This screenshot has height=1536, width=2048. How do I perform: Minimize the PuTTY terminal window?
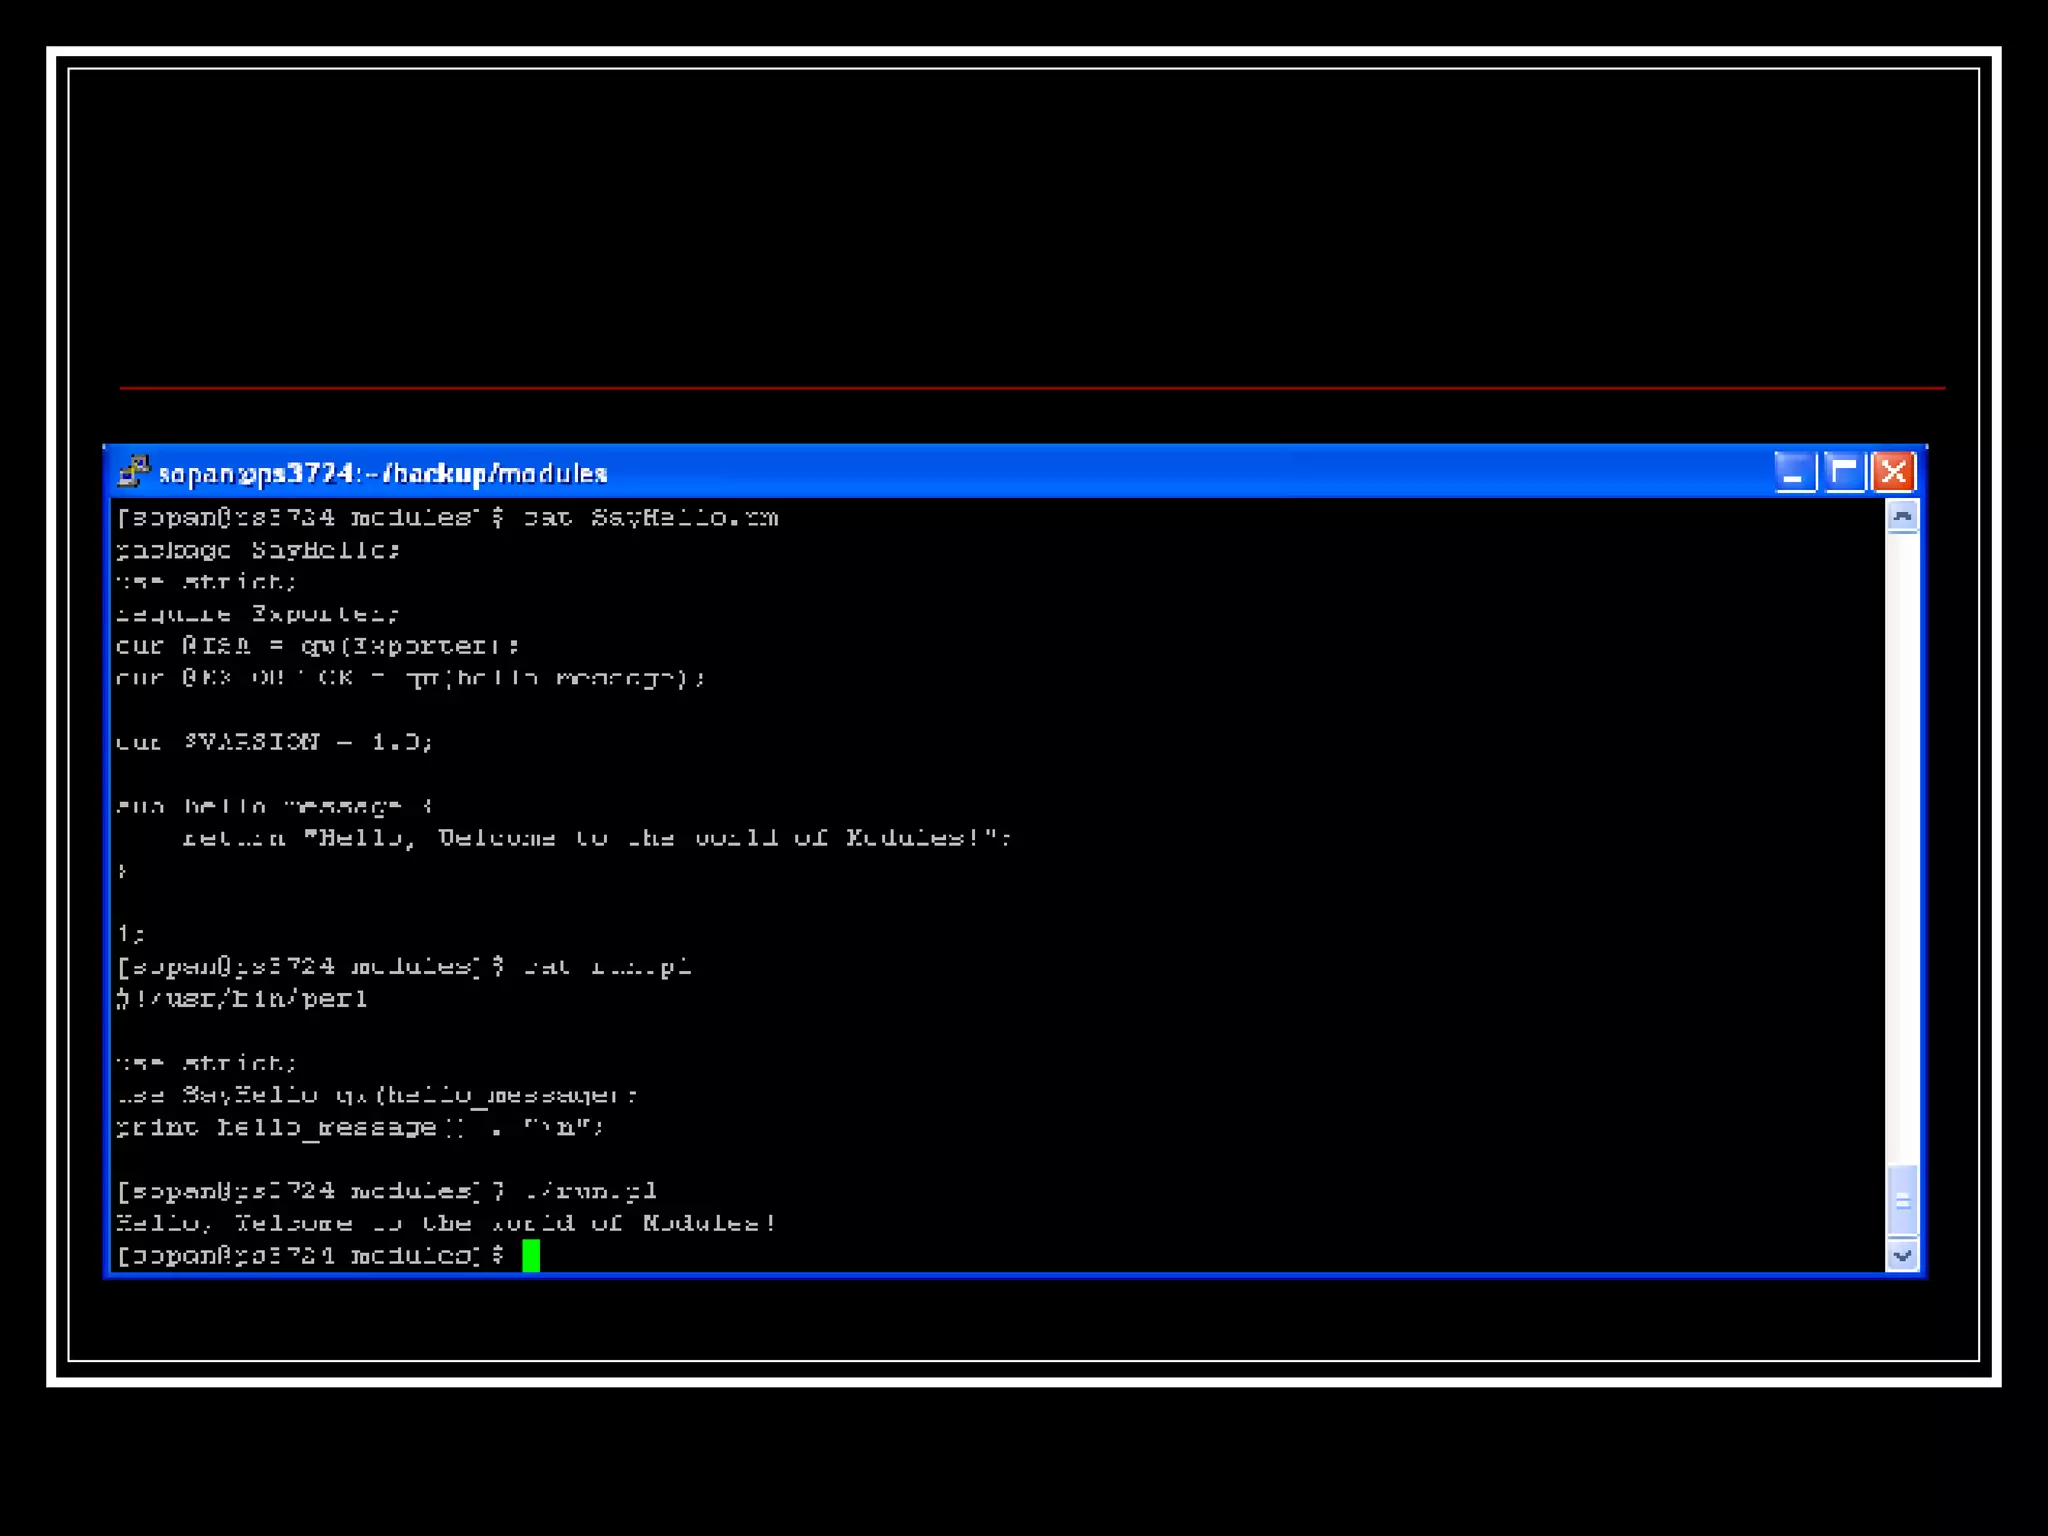pos(1794,472)
